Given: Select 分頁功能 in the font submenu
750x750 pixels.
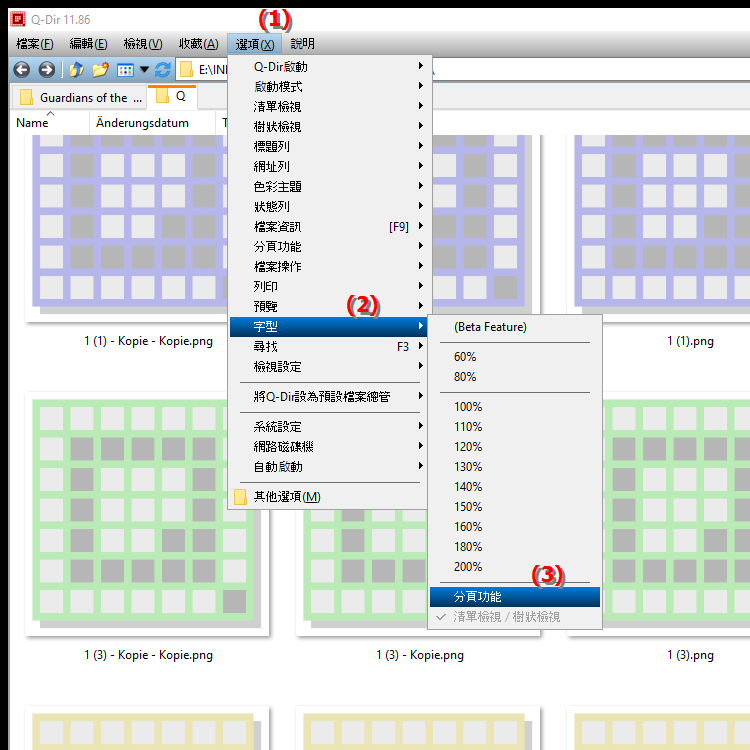Looking at the screenshot, I should pos(515,597).
